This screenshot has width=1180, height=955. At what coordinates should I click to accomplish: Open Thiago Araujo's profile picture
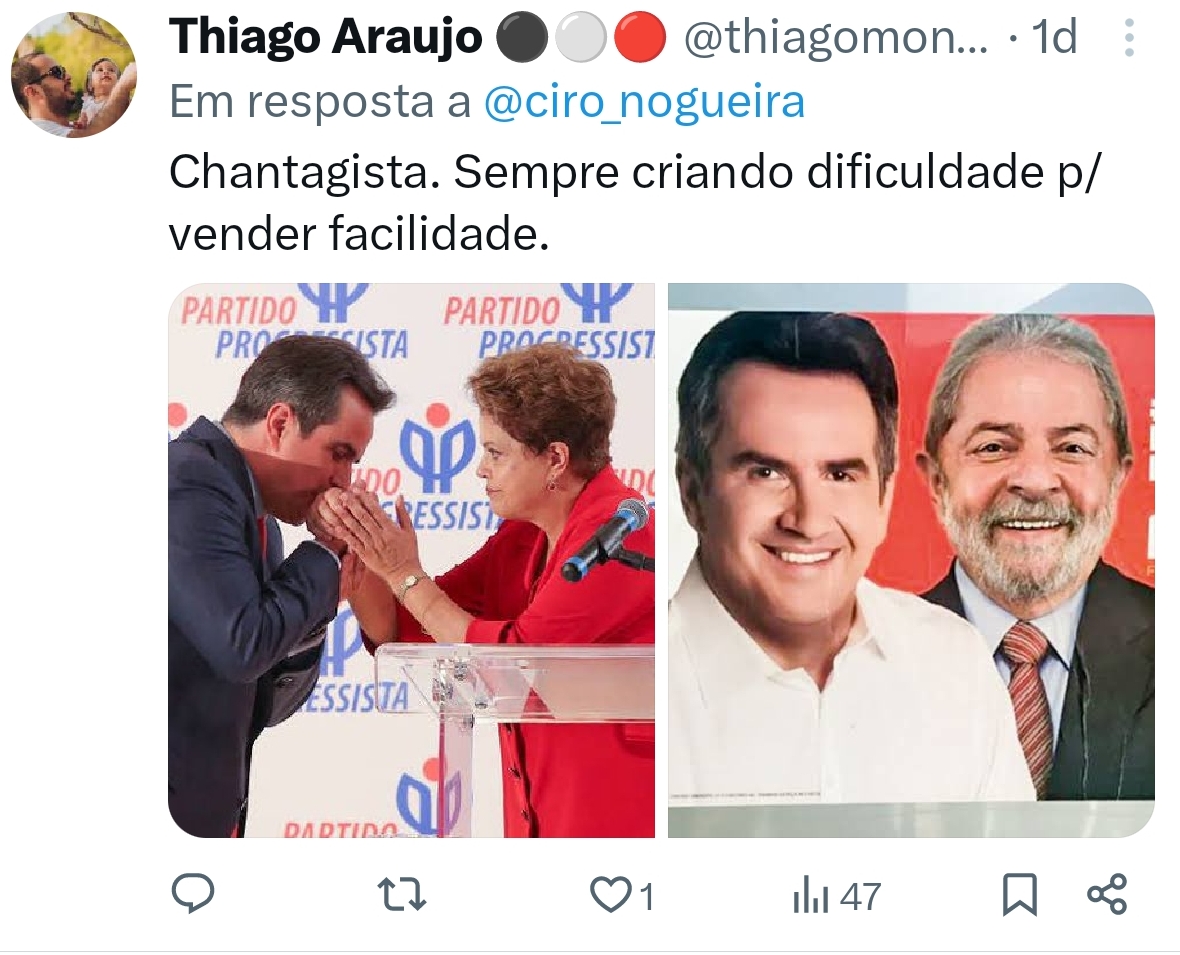coord(74,75)
